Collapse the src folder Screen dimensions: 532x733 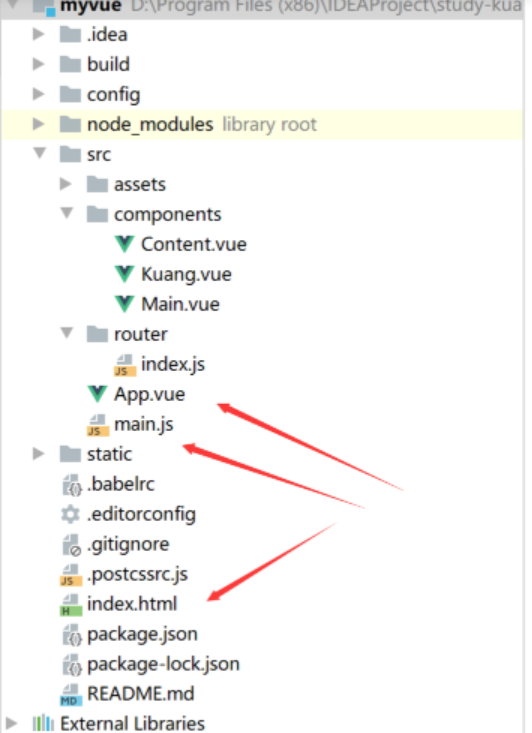click(40, 153)
